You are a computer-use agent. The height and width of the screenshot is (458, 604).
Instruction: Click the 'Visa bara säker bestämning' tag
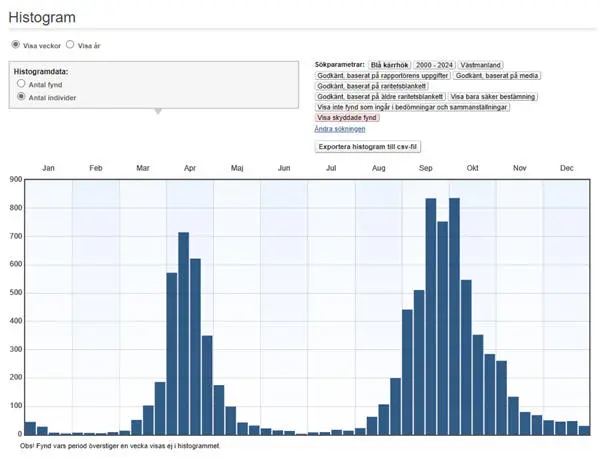pyautogui.click(x=492, y=97)
